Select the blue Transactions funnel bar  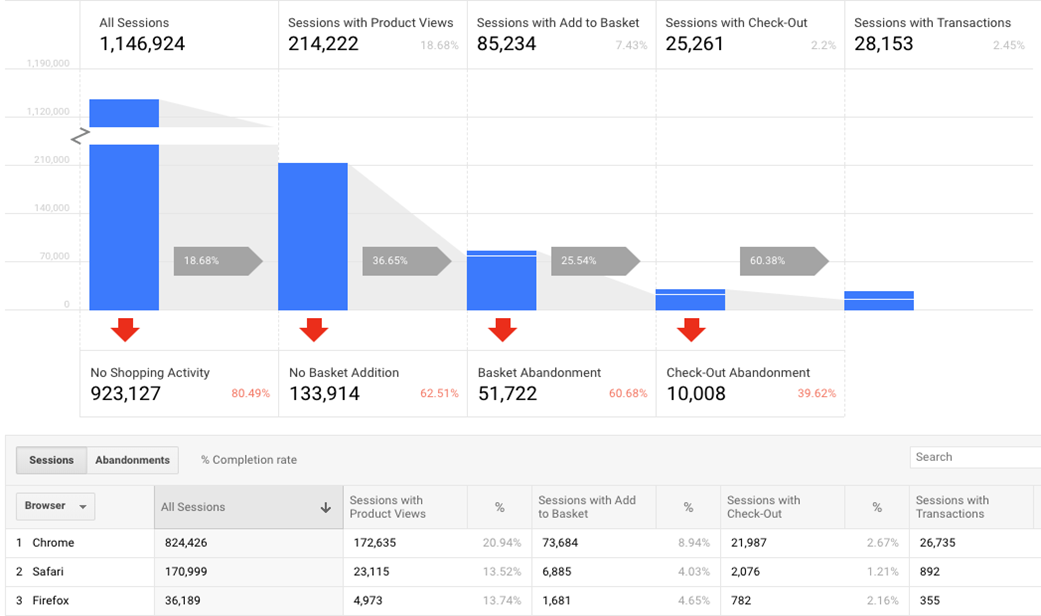pyautogui.click(x=879, y=301)
